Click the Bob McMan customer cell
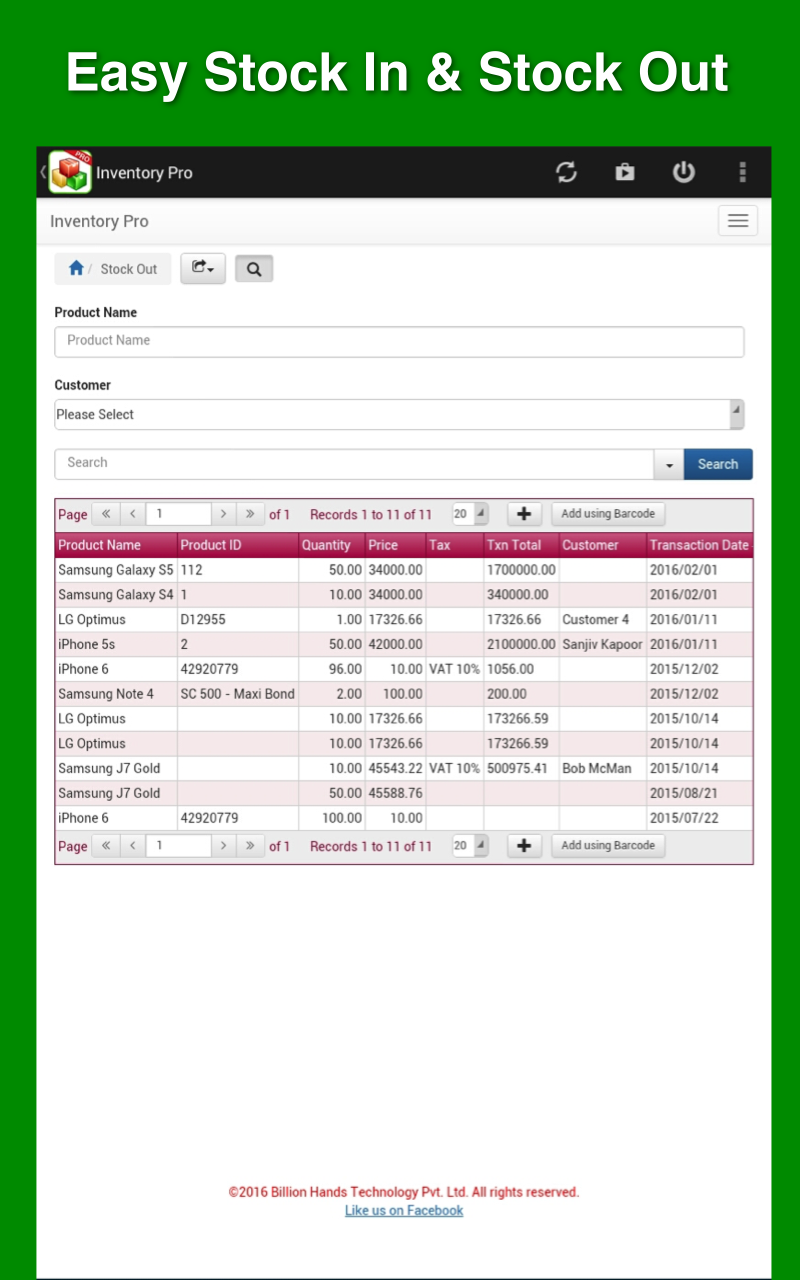This screenshot has height=1280, width=800. 603,769
